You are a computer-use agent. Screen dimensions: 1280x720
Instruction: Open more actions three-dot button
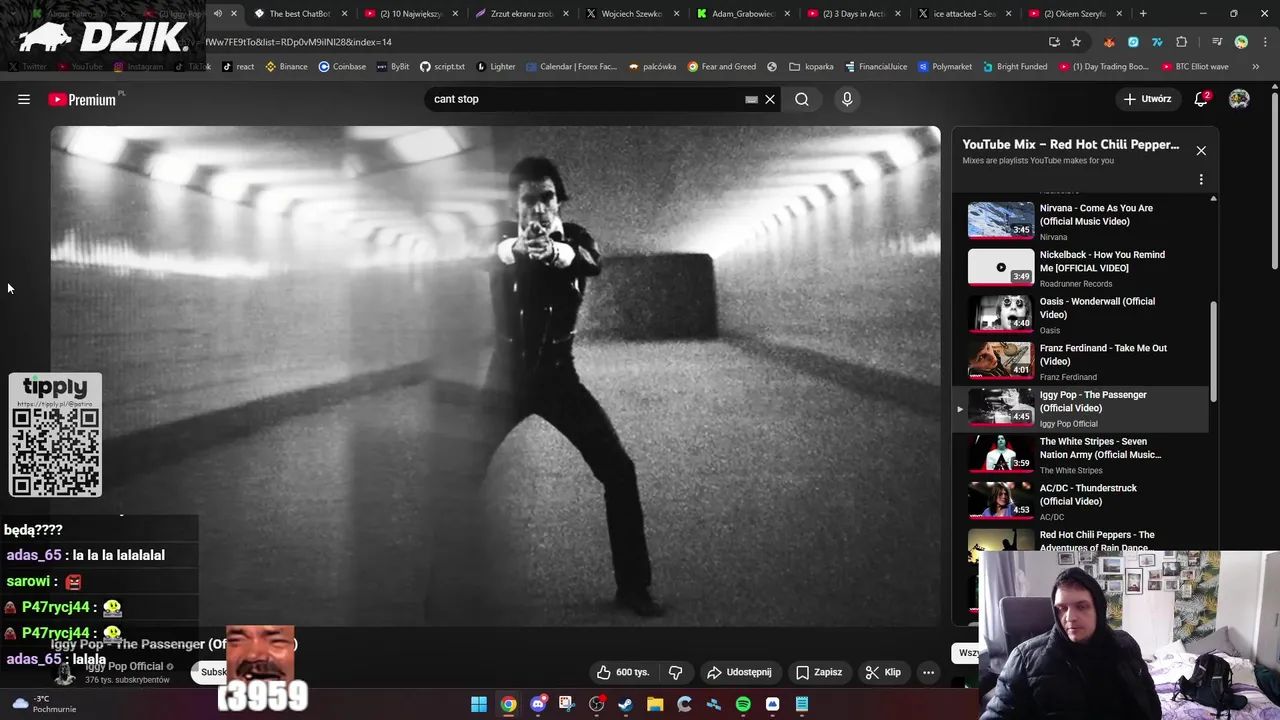(x=928, y=672)
